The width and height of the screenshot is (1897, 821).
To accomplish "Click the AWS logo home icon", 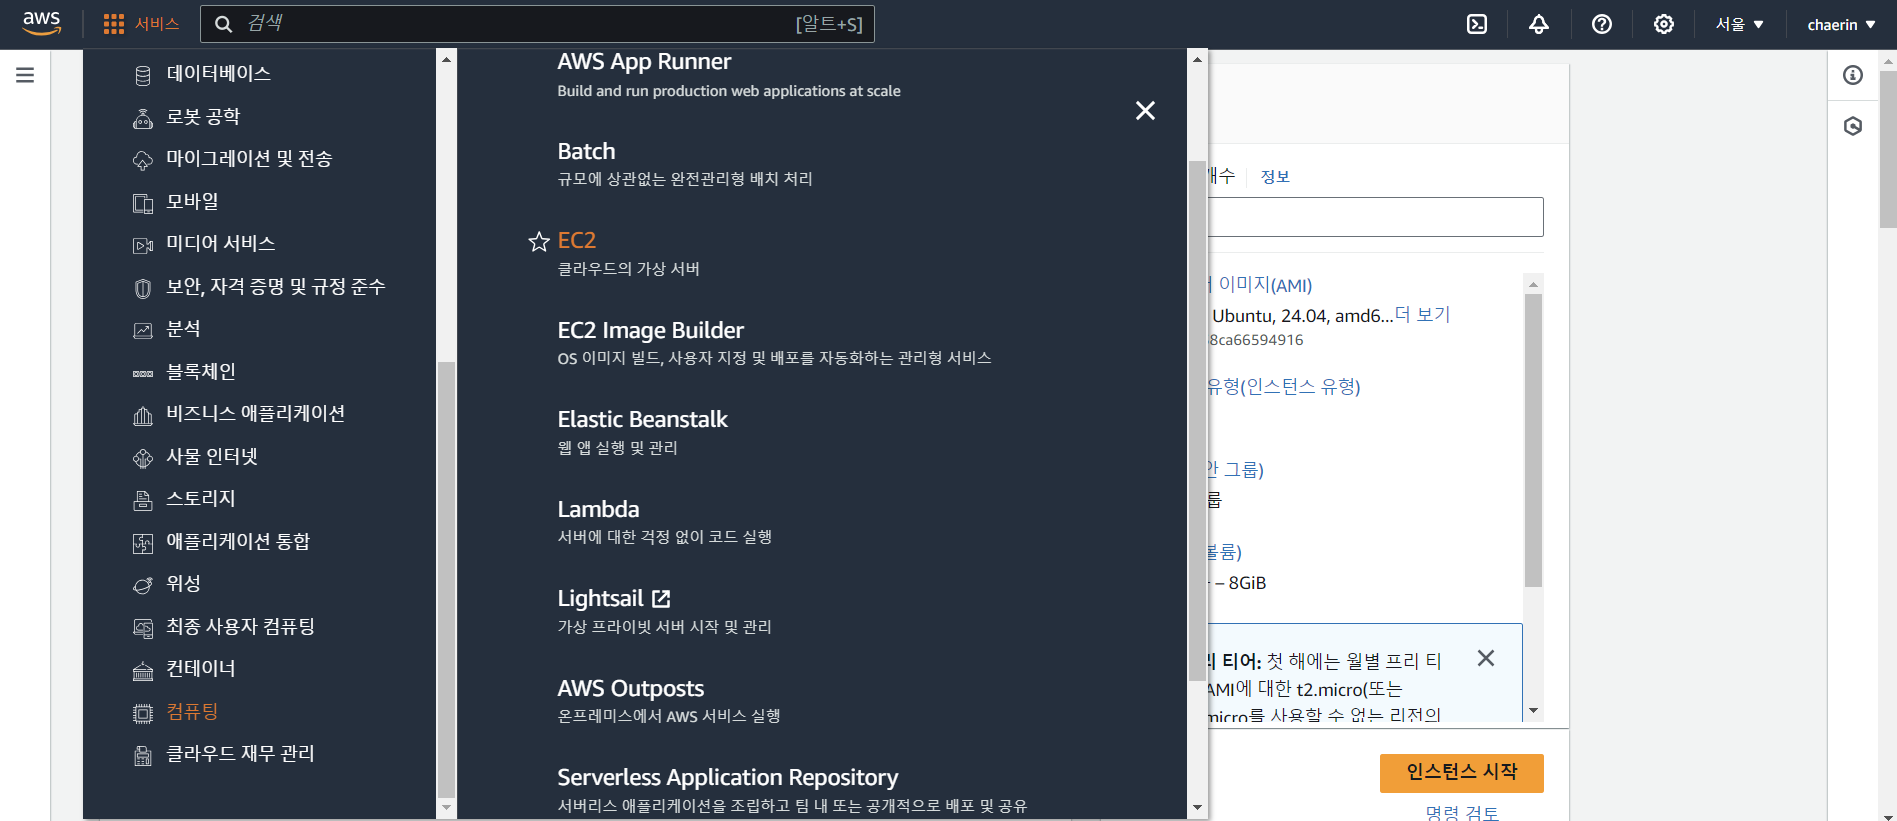I will (x=41, y=24).
